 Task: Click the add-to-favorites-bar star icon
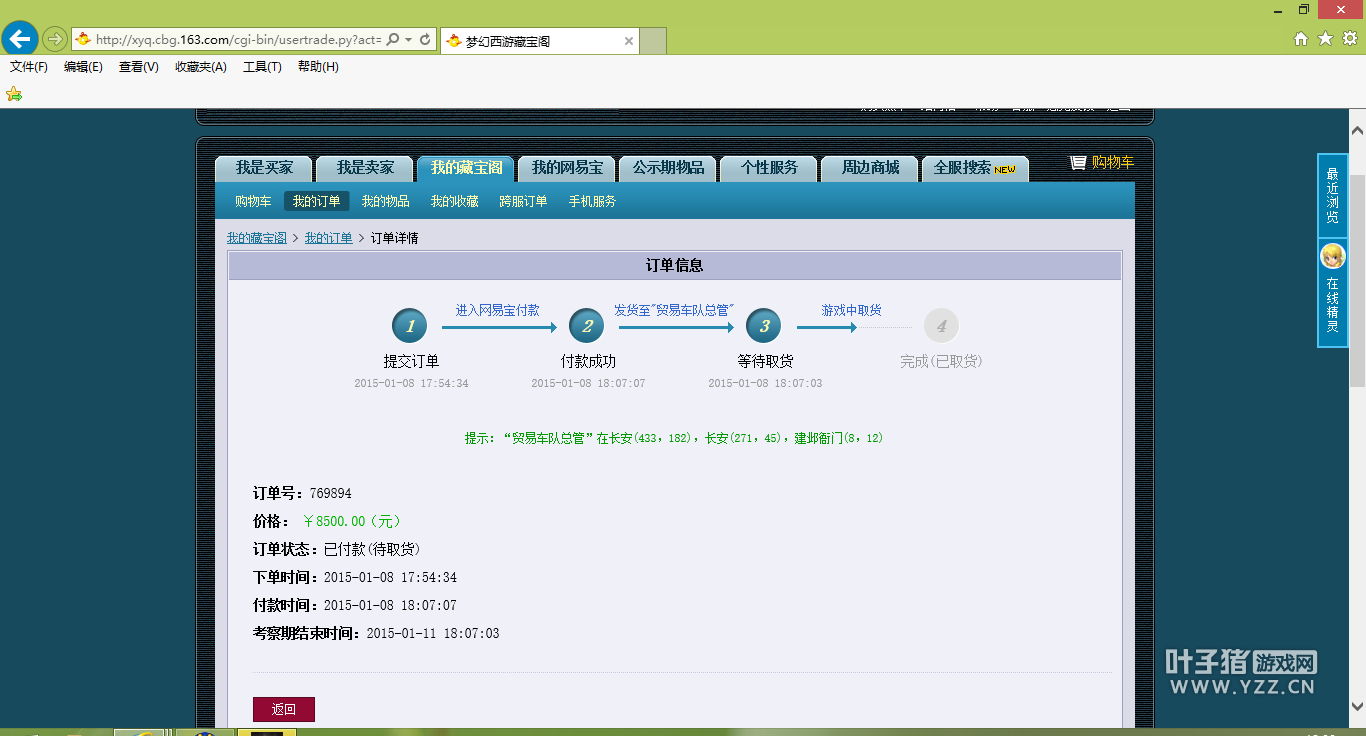click(14, 94)
